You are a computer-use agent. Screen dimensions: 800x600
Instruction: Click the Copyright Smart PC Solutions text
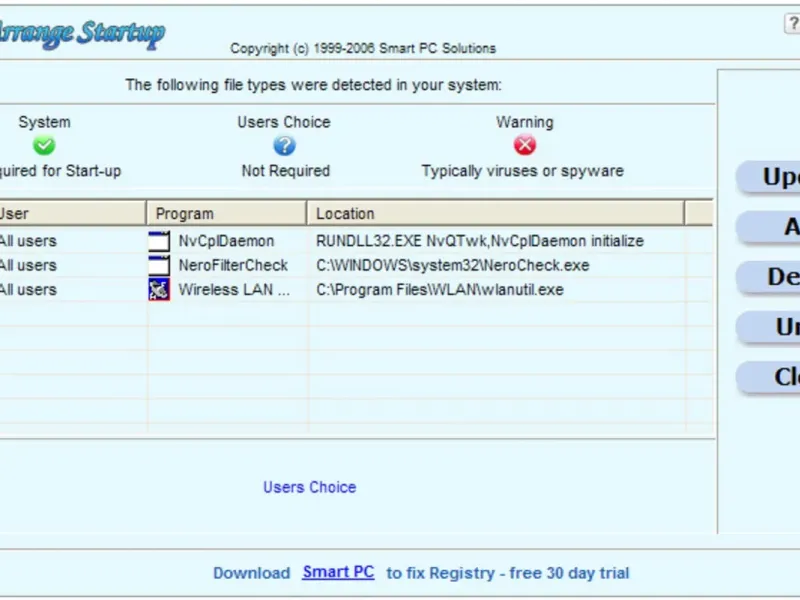pyautogui.click(x=363, y=48)
